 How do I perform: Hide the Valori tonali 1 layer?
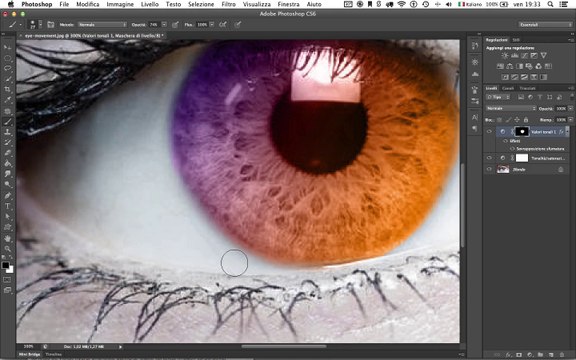pos(489,132)
